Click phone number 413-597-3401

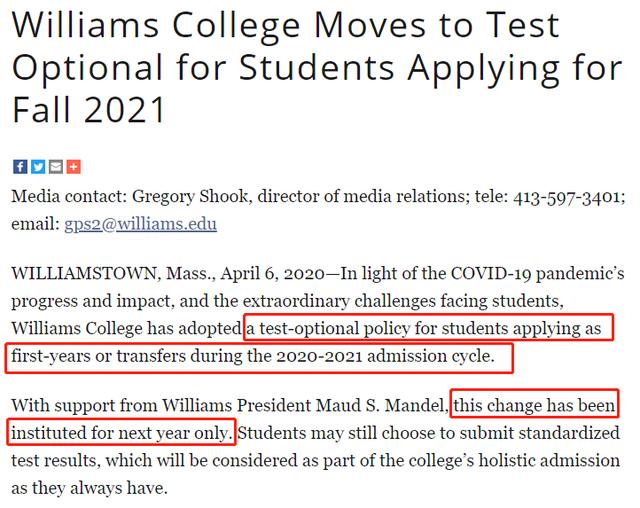567,197
